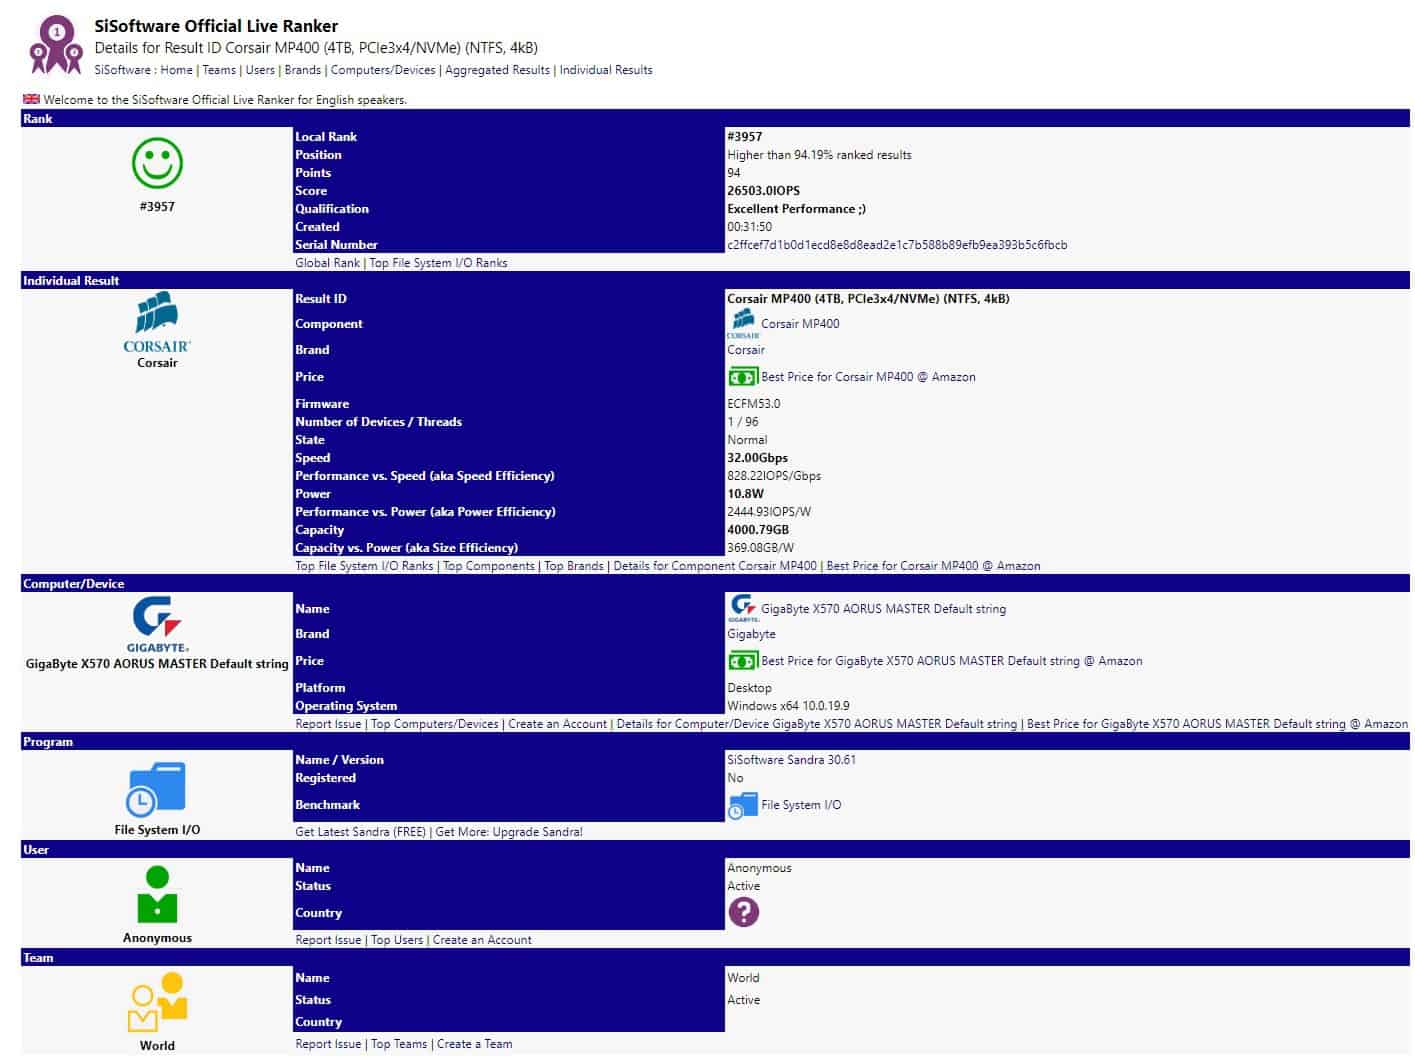This screenshot has width=1415, height=1058.
Task: Open the Brands navigation link
Action: (x=303, y=70)
